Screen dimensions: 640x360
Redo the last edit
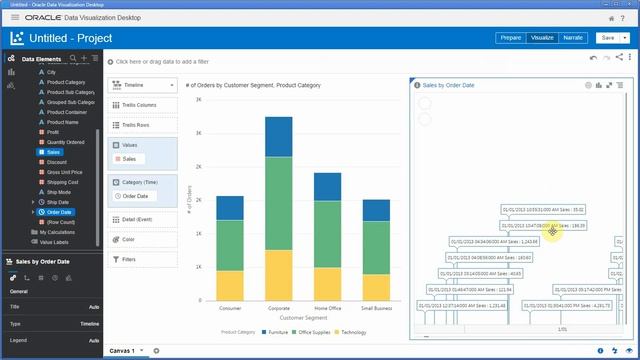(x=607, y=58)
